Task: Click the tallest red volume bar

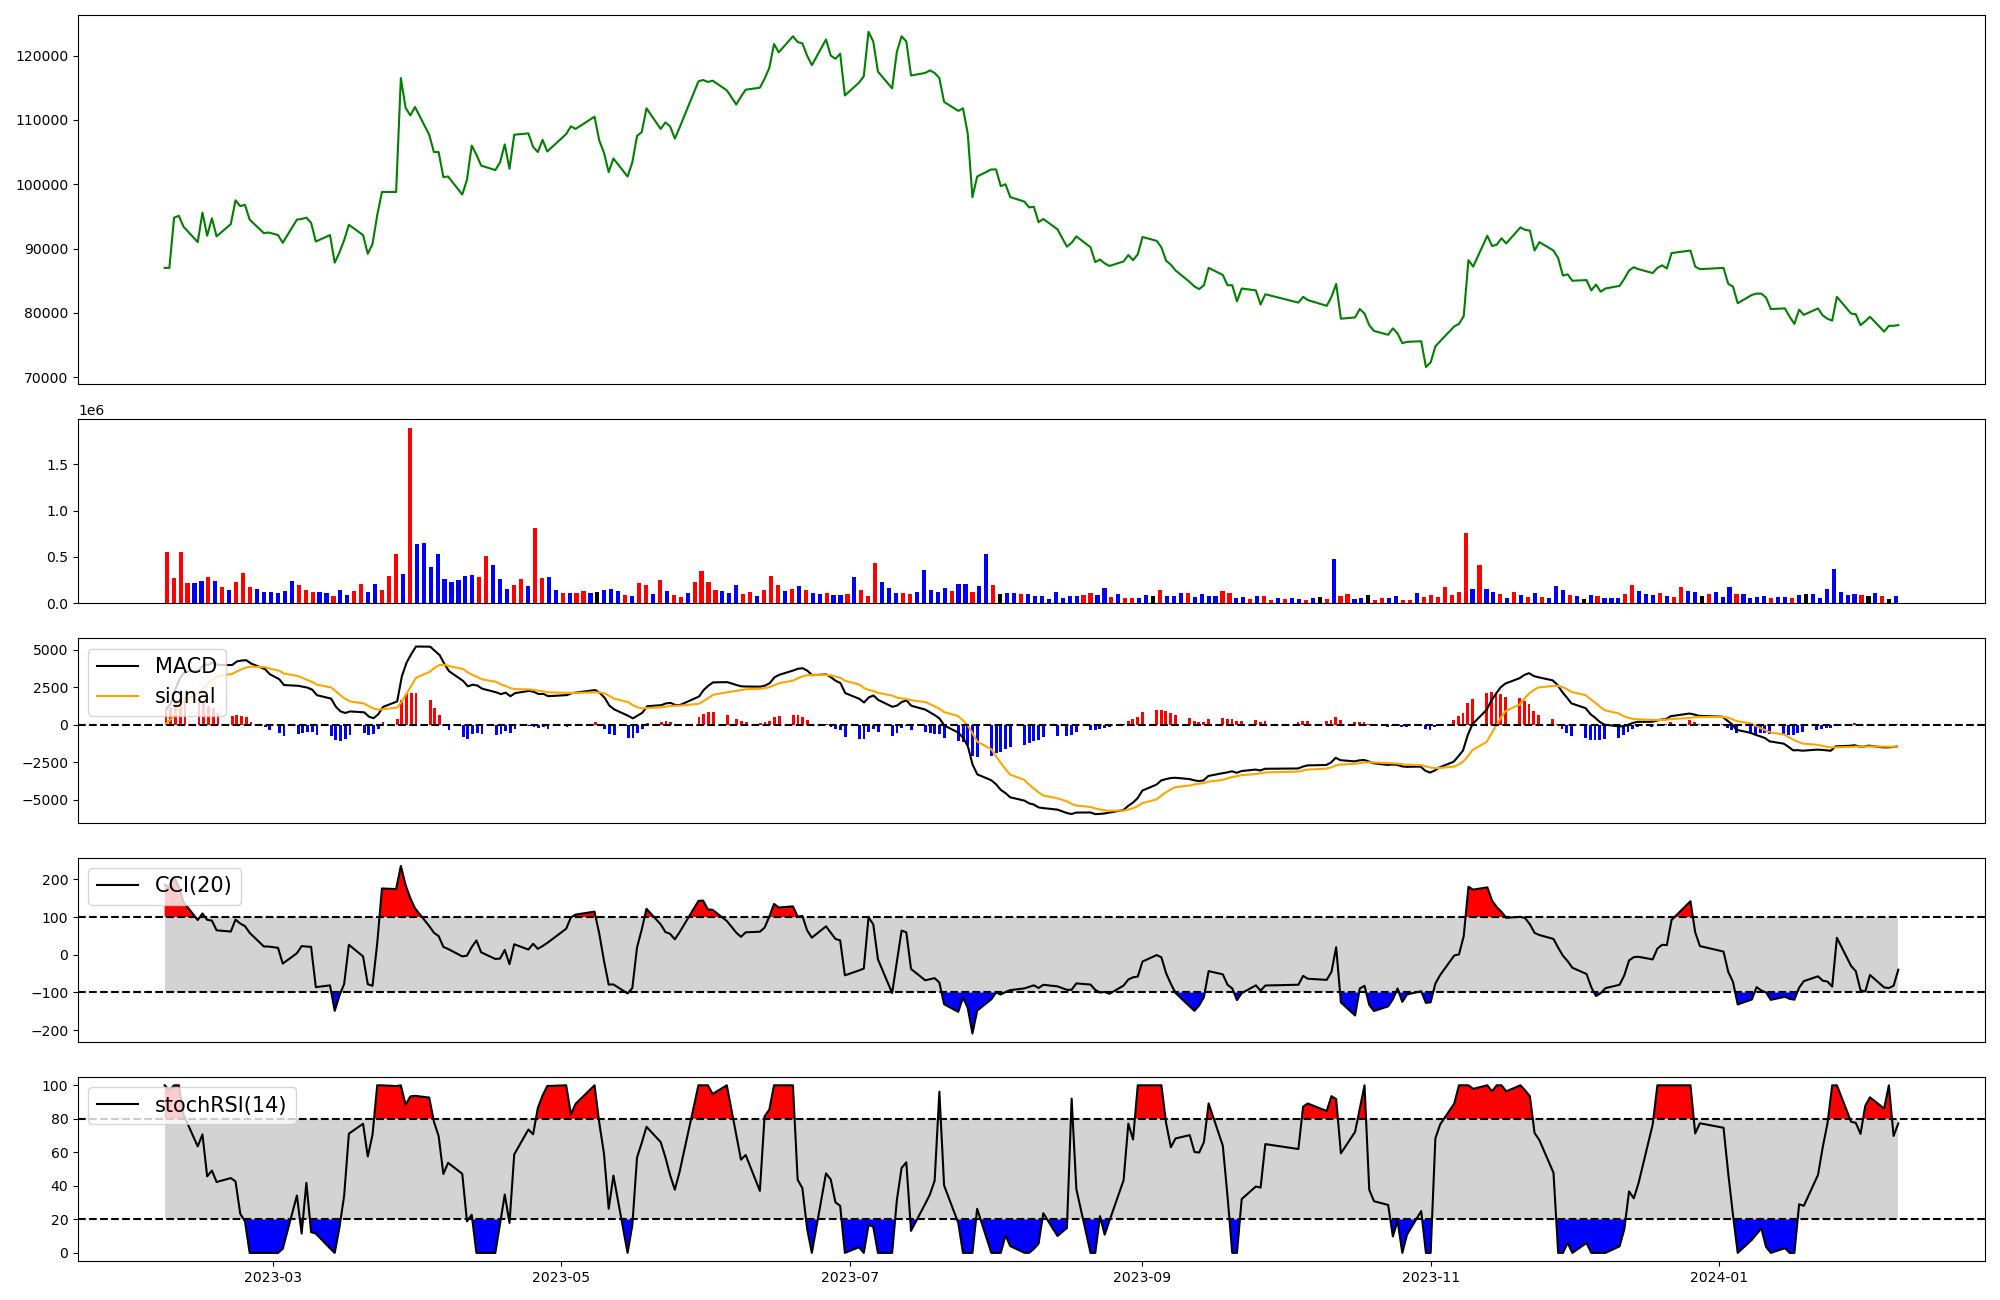Action: click(x=410, y=515)
